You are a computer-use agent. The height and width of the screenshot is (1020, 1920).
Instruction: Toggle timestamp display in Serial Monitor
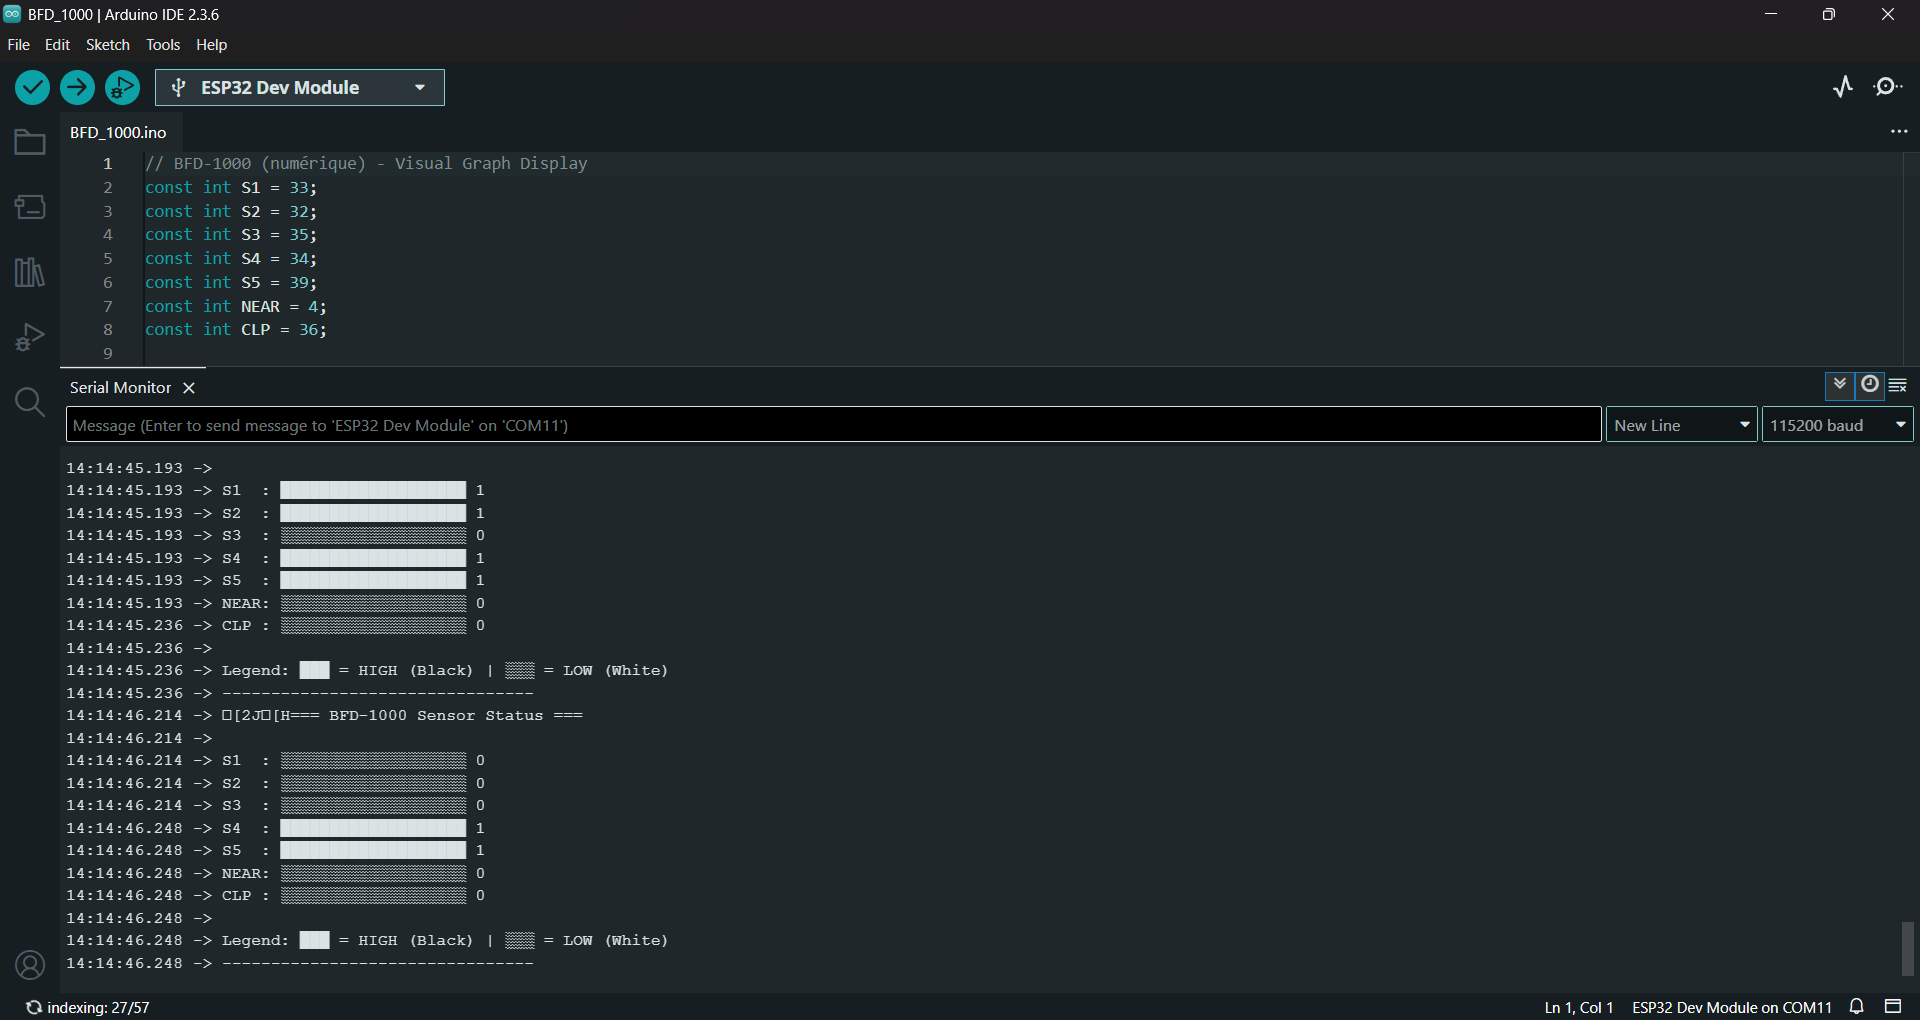(1869, 385)
